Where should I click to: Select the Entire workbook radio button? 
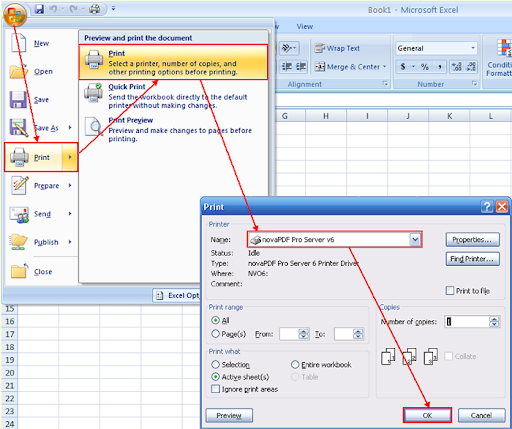(295, 365)
